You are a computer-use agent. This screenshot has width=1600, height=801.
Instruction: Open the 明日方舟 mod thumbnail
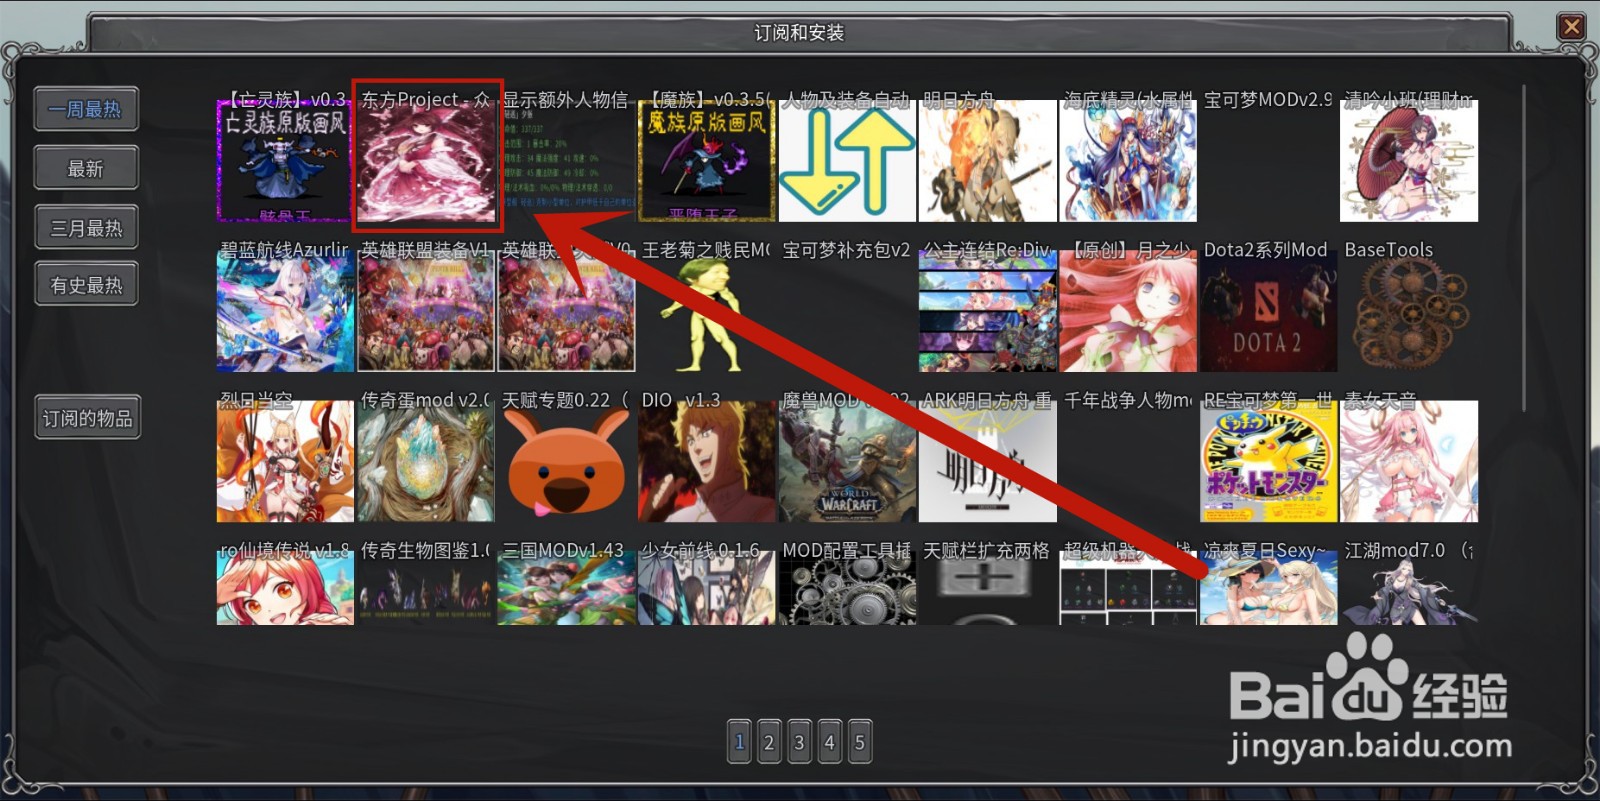(988, 160)
